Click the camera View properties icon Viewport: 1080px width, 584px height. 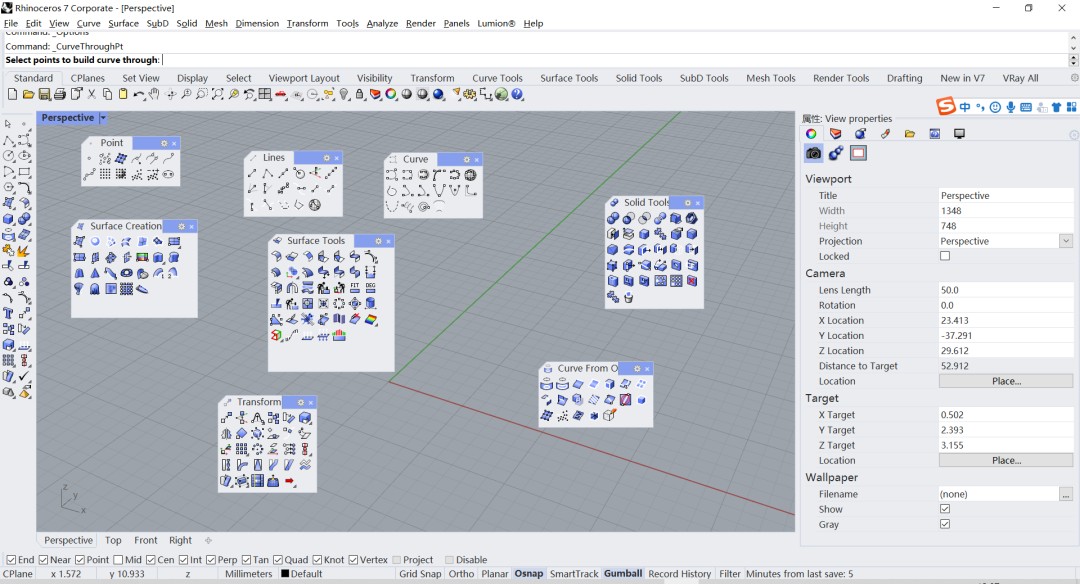click(813, 153)
